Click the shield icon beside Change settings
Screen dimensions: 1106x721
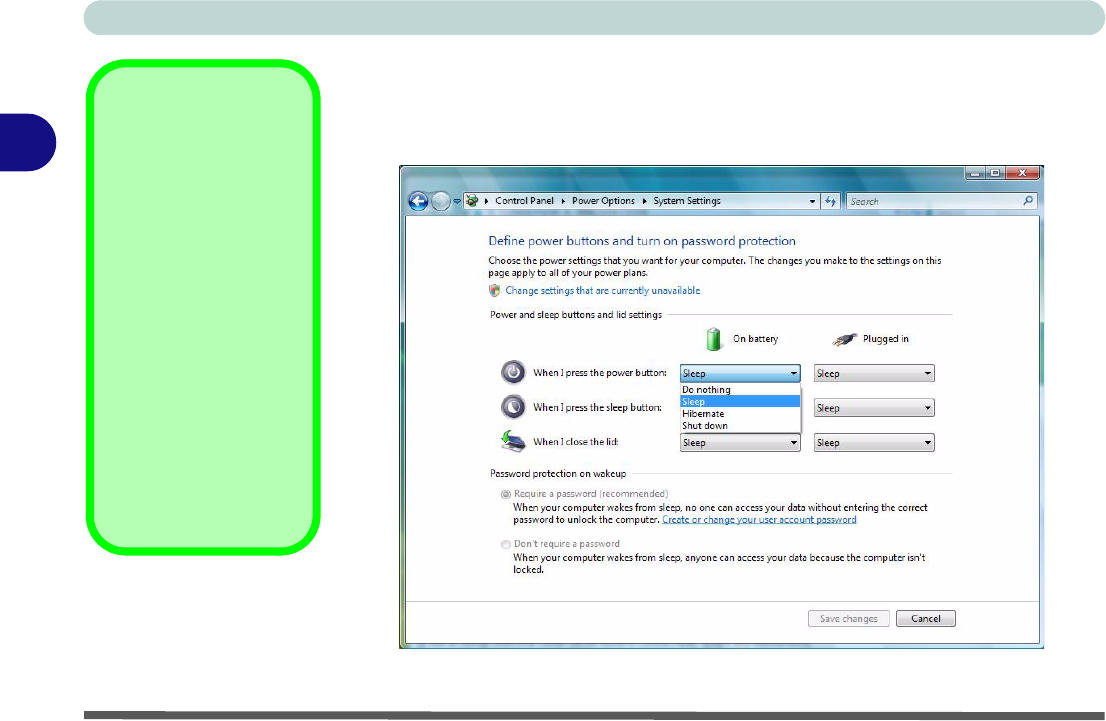click(x=494, y=291)
